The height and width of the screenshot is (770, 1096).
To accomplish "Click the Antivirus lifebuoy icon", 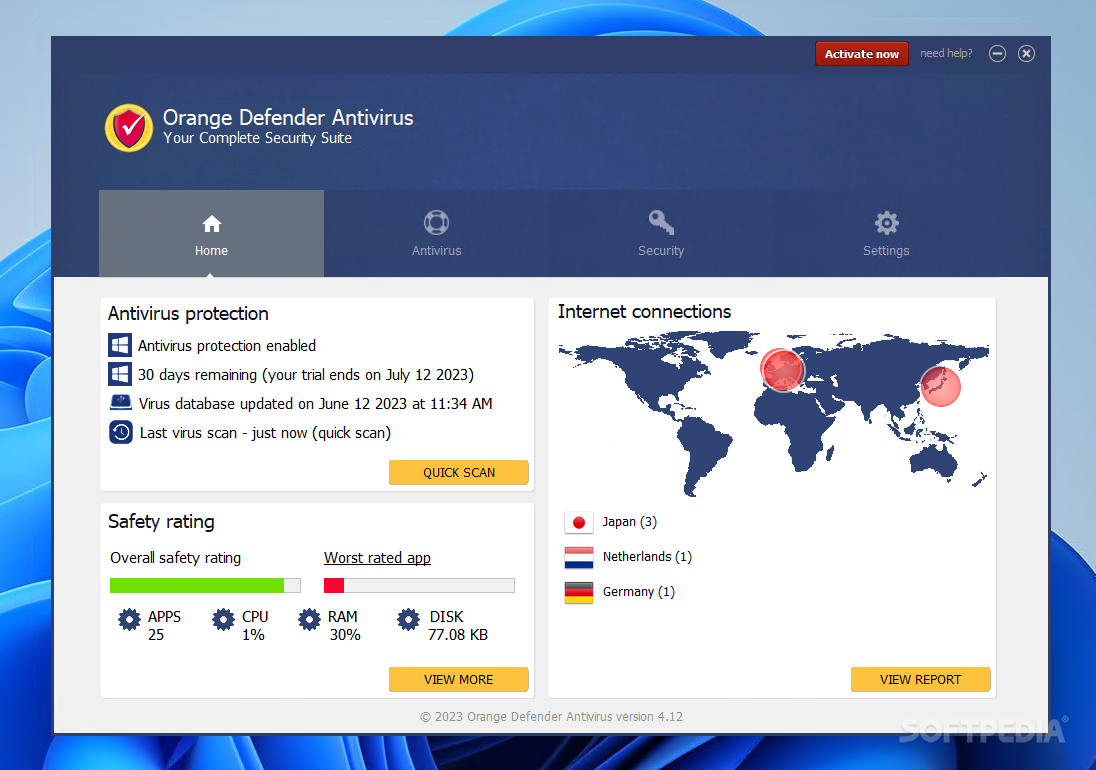I will pos(436,223).
